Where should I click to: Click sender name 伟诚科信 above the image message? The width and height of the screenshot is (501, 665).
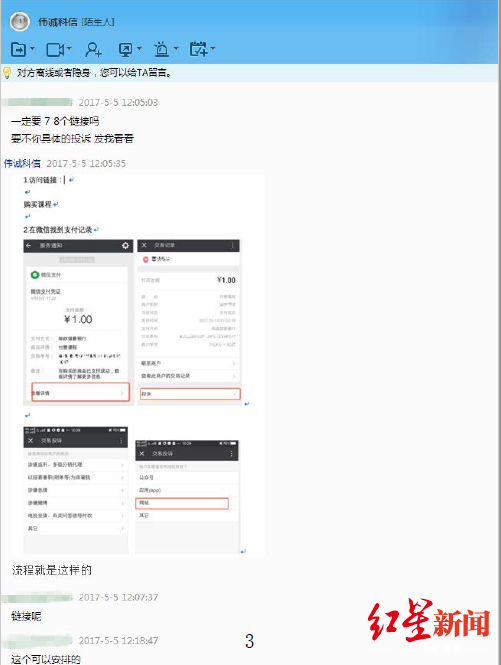pyautogui.click(x=22, y=164)
